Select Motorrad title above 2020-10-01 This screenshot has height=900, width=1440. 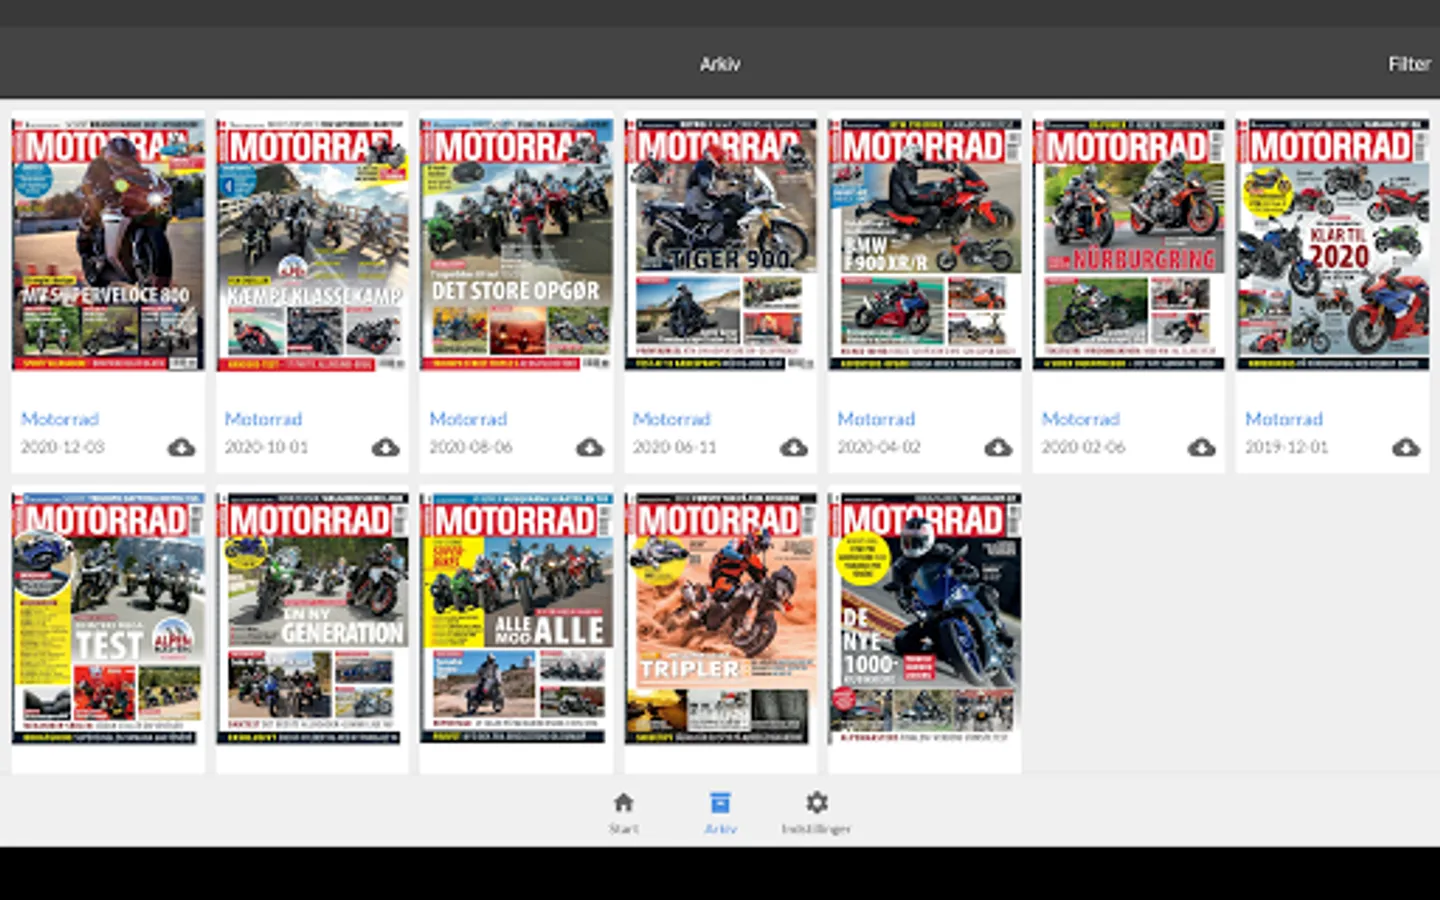click(x=264, y=419)
